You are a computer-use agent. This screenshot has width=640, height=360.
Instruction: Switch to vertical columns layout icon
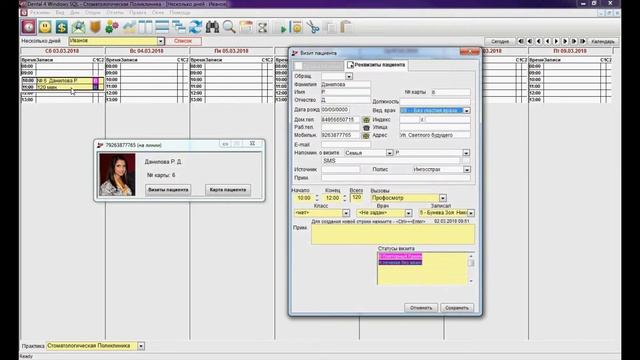145,27
